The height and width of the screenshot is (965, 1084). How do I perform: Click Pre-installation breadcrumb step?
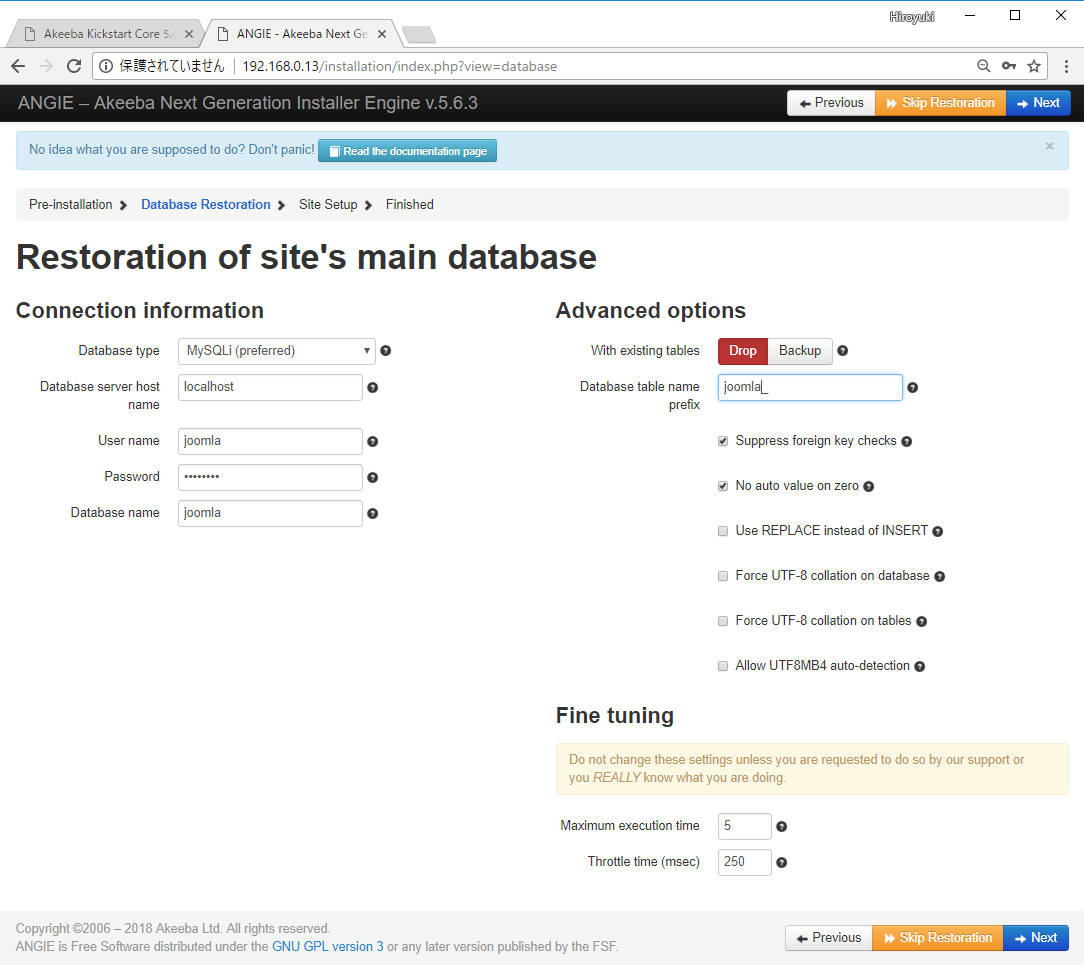71,205
